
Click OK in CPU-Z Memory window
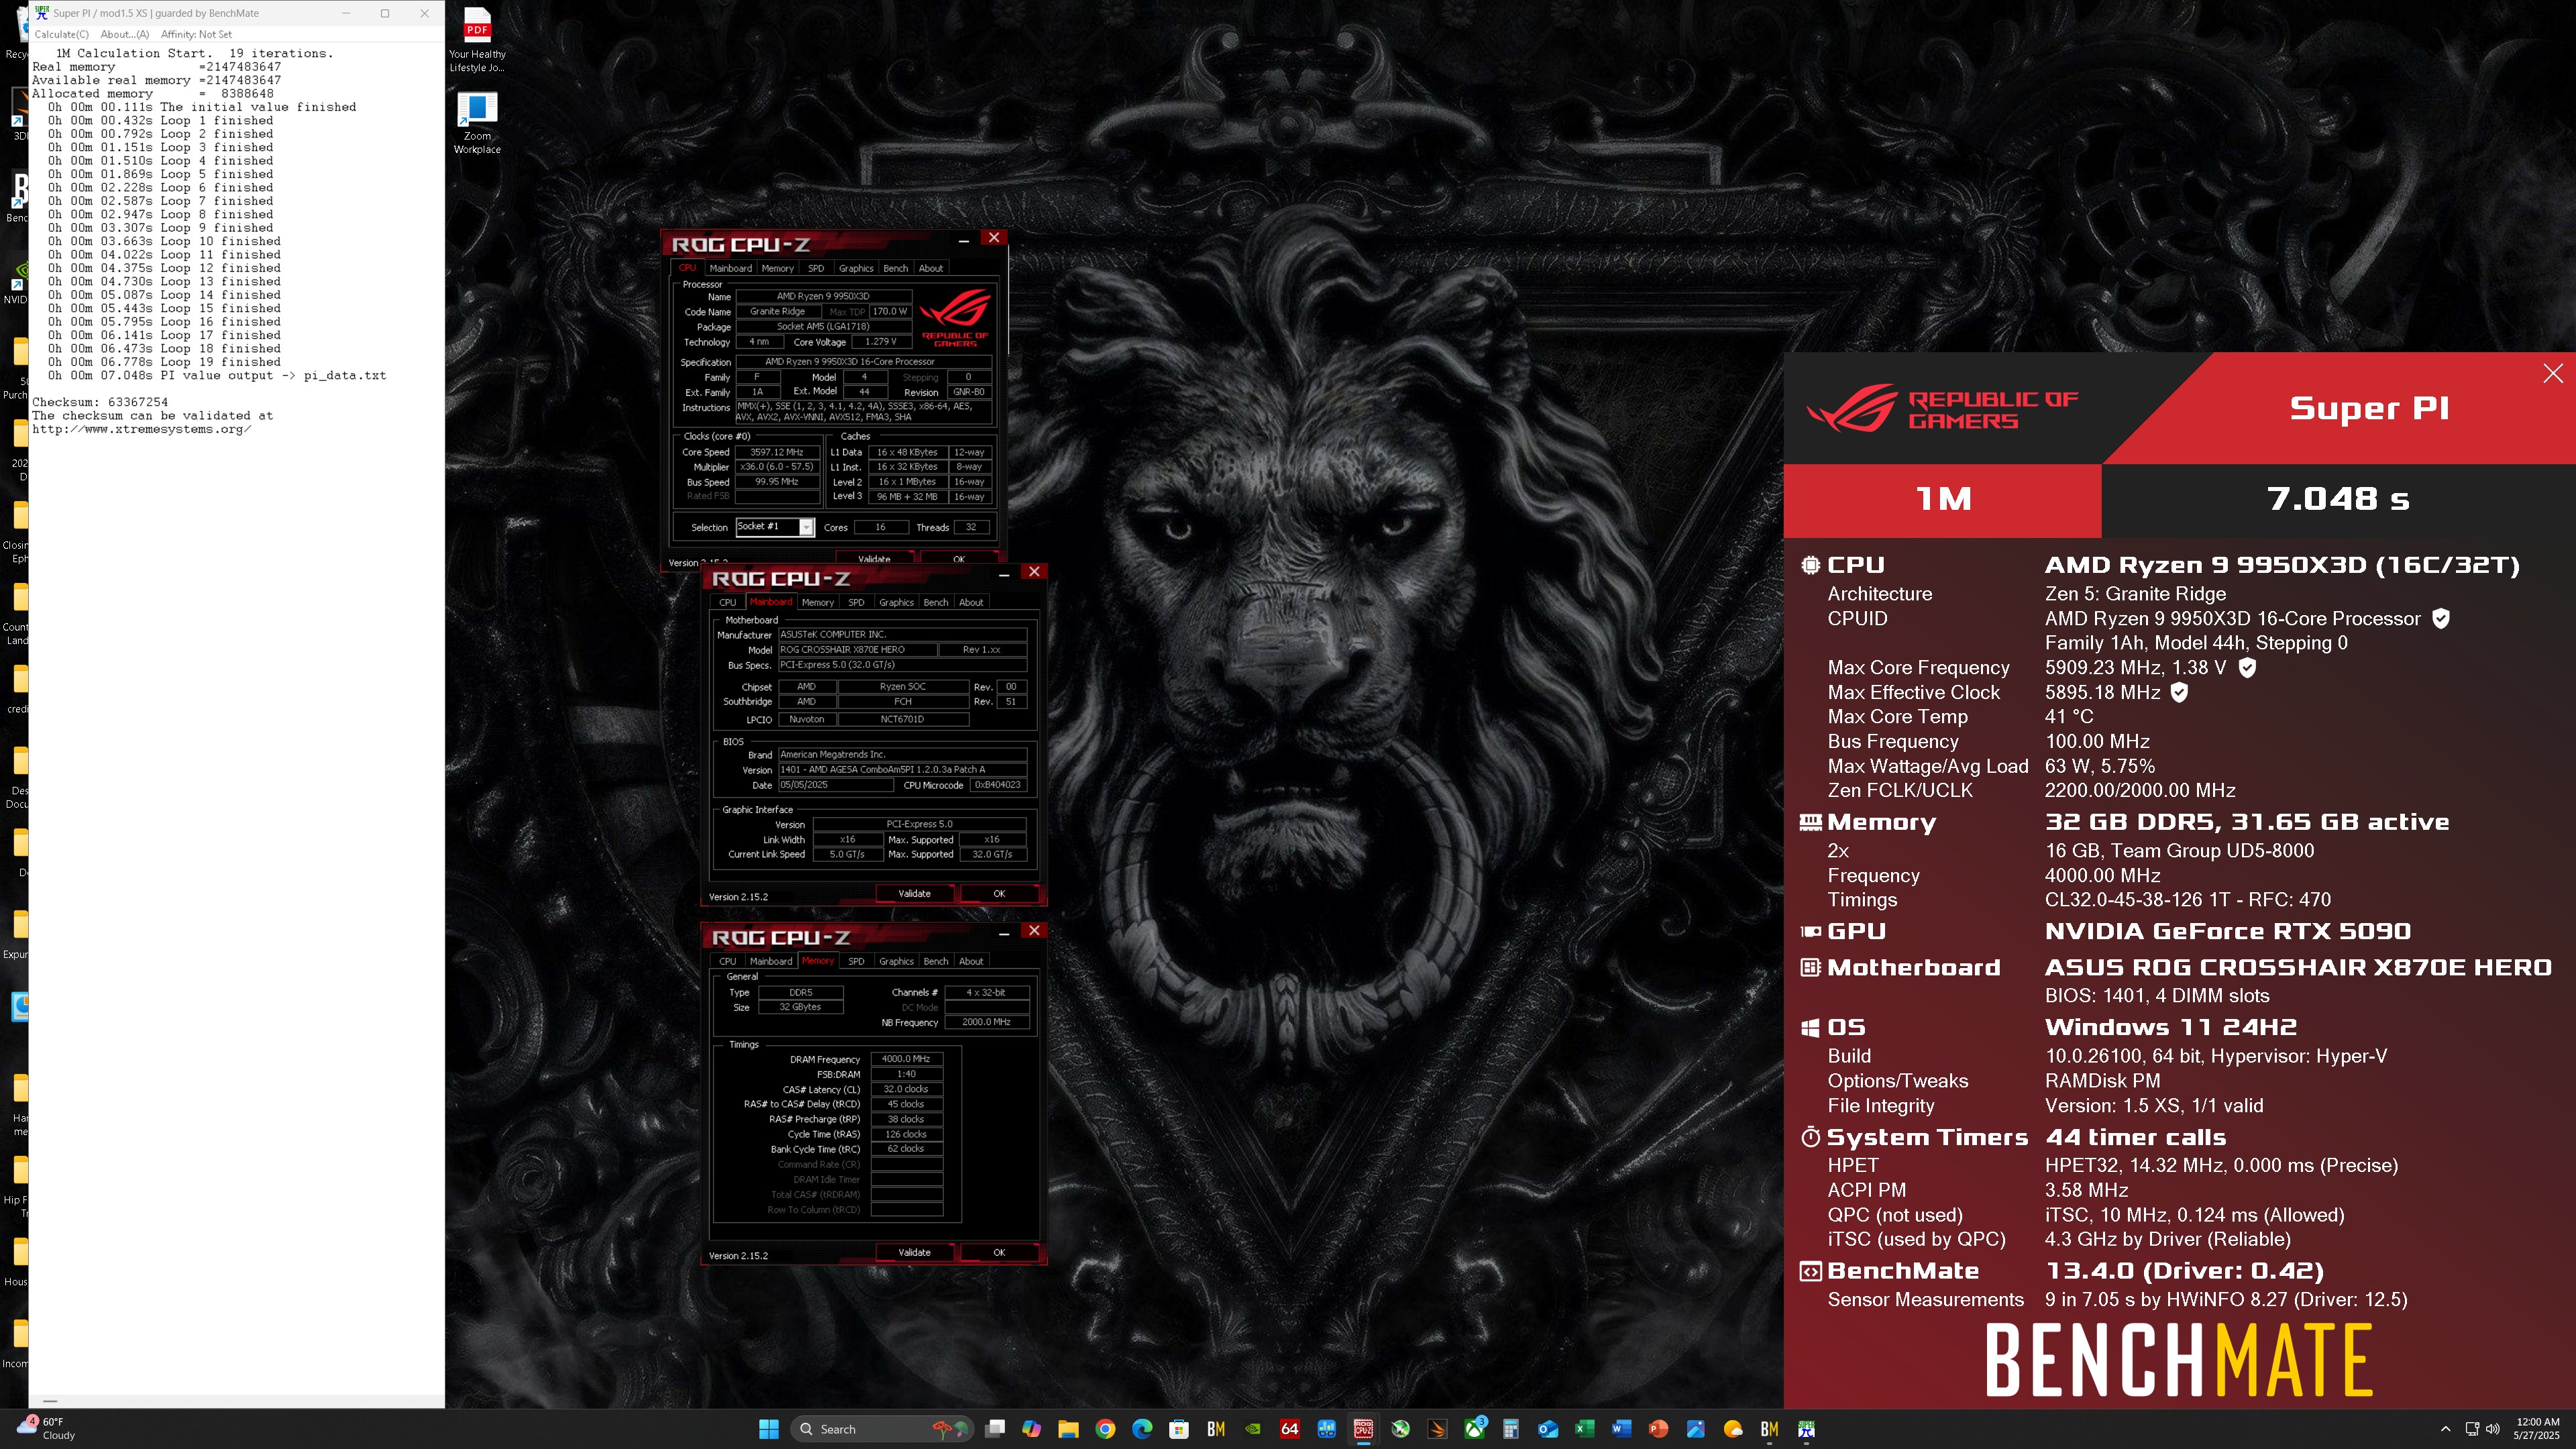(999, 1252)
